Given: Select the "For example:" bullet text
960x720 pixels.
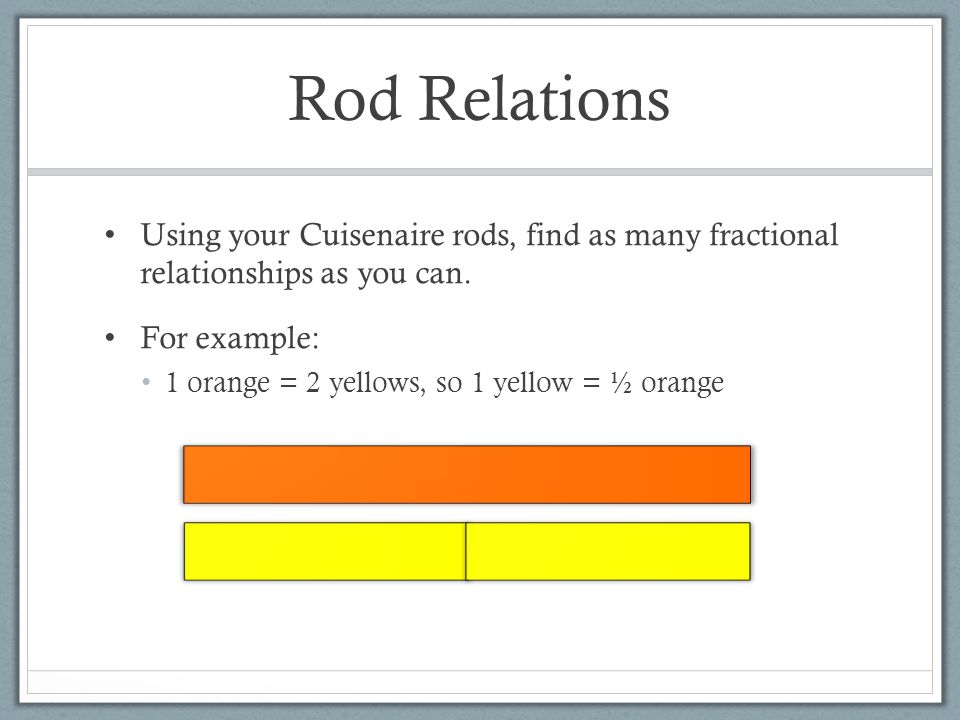Looking at the screenshot, I should pyautogui.click(x=230, y=338).
